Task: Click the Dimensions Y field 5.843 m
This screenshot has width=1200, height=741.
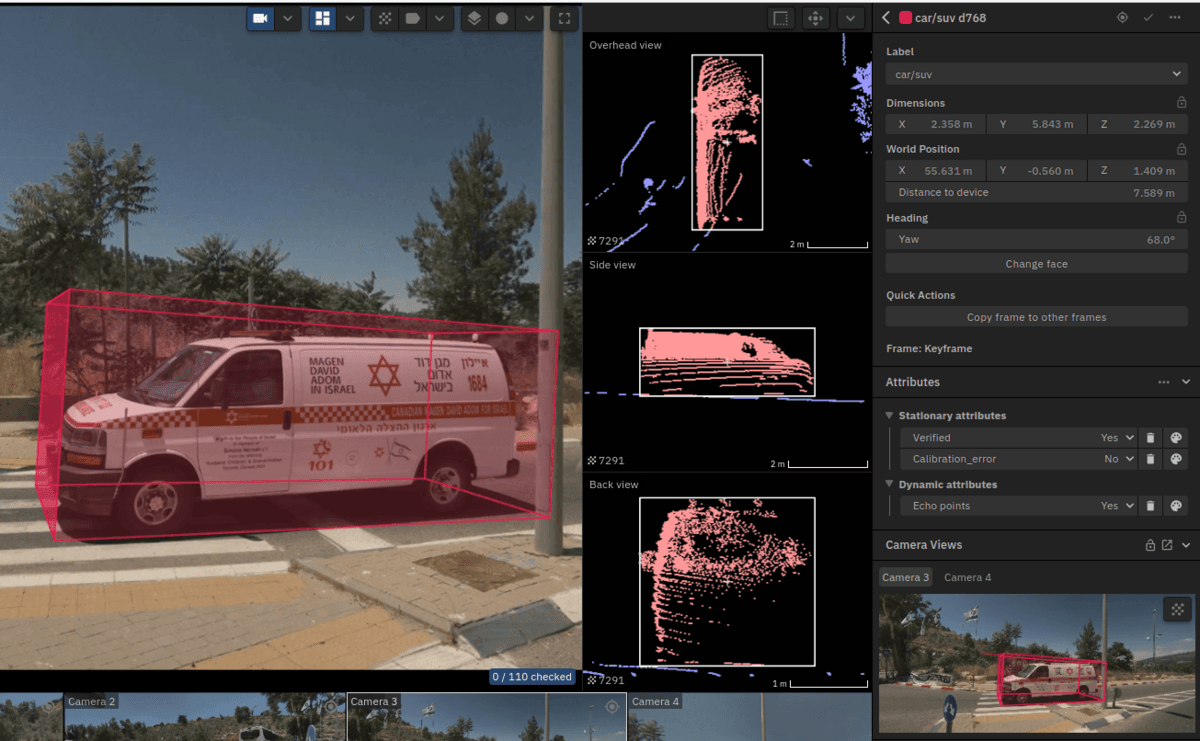Action: (x=1037, y=124)
